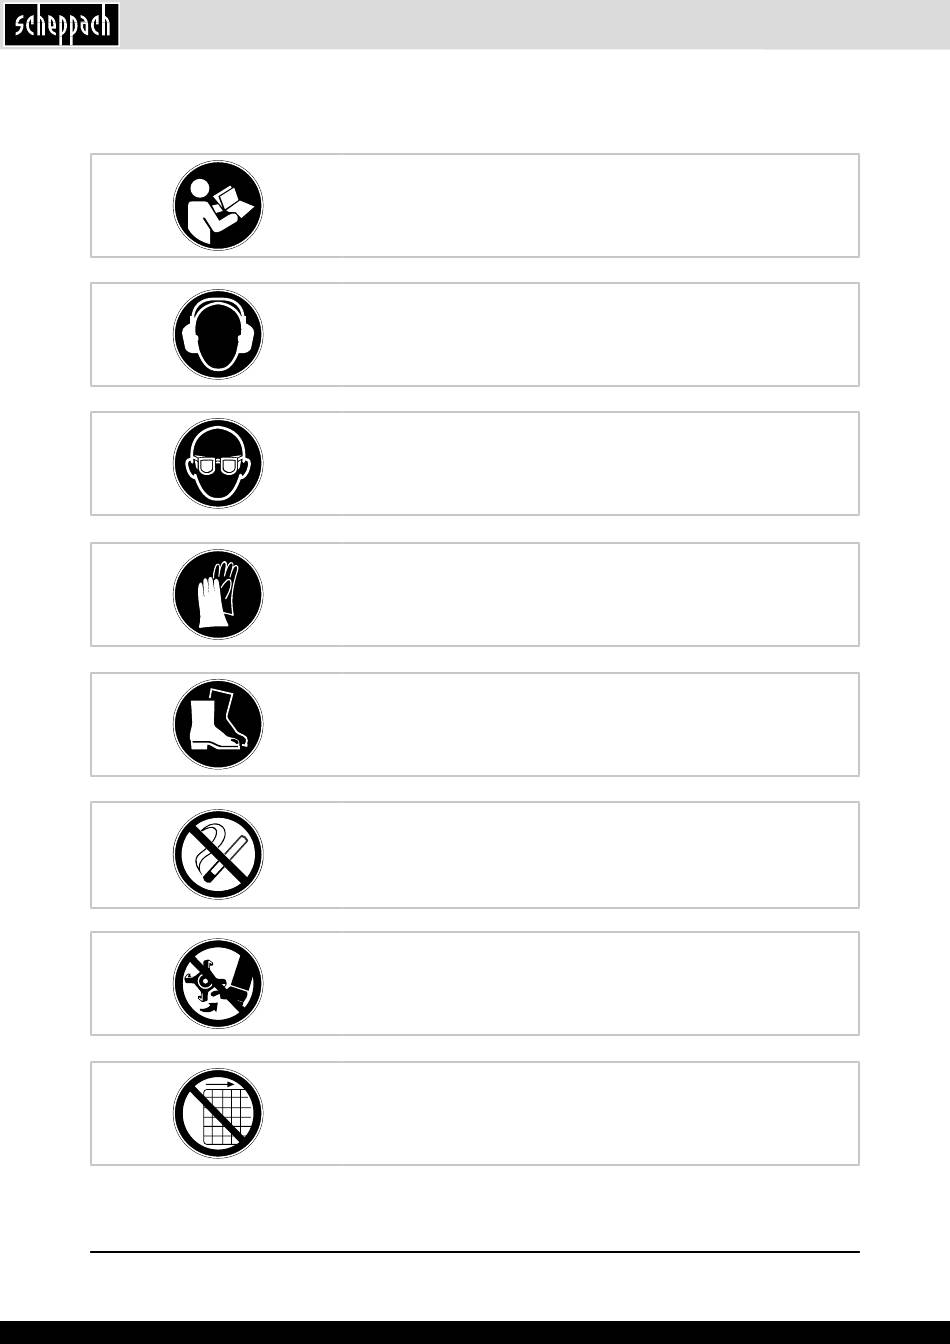Click the horizontal divider line above the footer
950x1344 pixels.
point(475,1251)
